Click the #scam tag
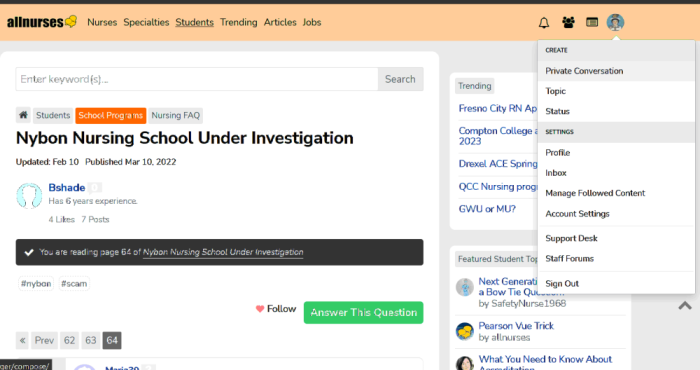This screenshot has height=370, width=700. (x=74, y=284)
